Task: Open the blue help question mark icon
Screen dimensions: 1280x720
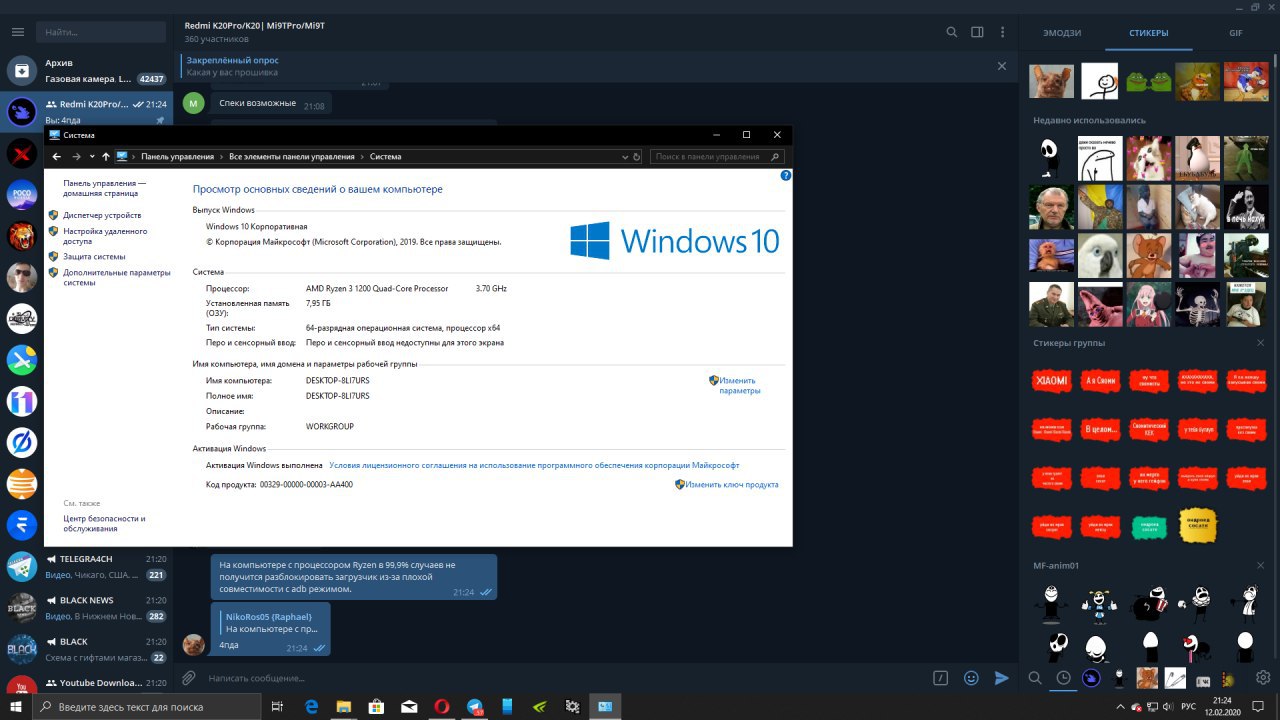Action: (x=785, y=175)
